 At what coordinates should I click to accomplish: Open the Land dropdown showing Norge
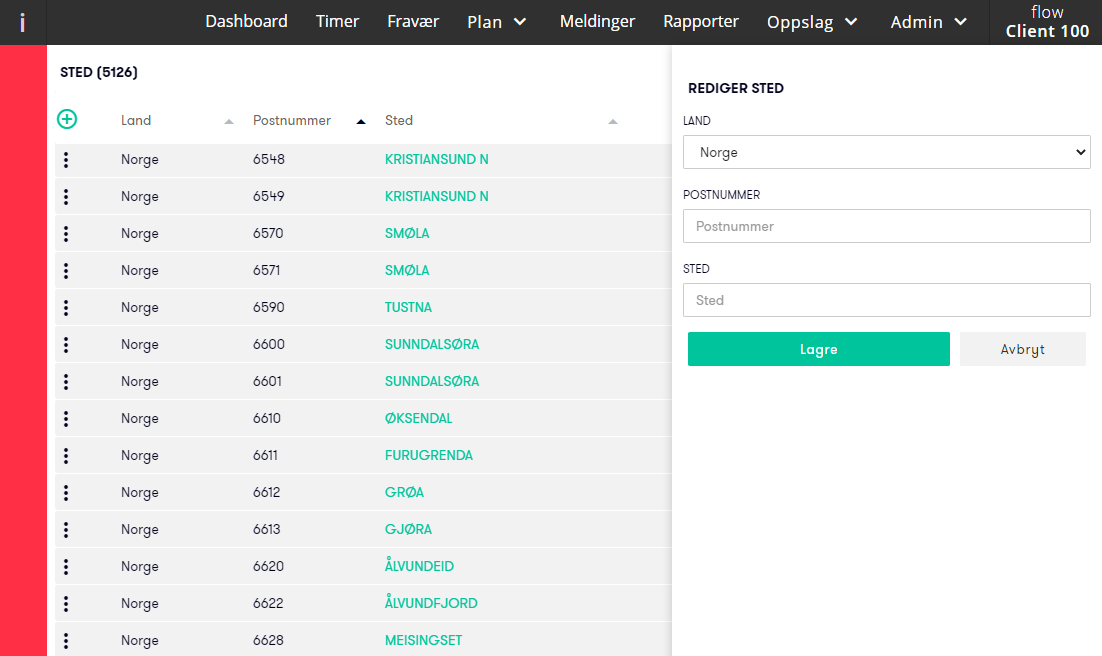coord(886,153)
